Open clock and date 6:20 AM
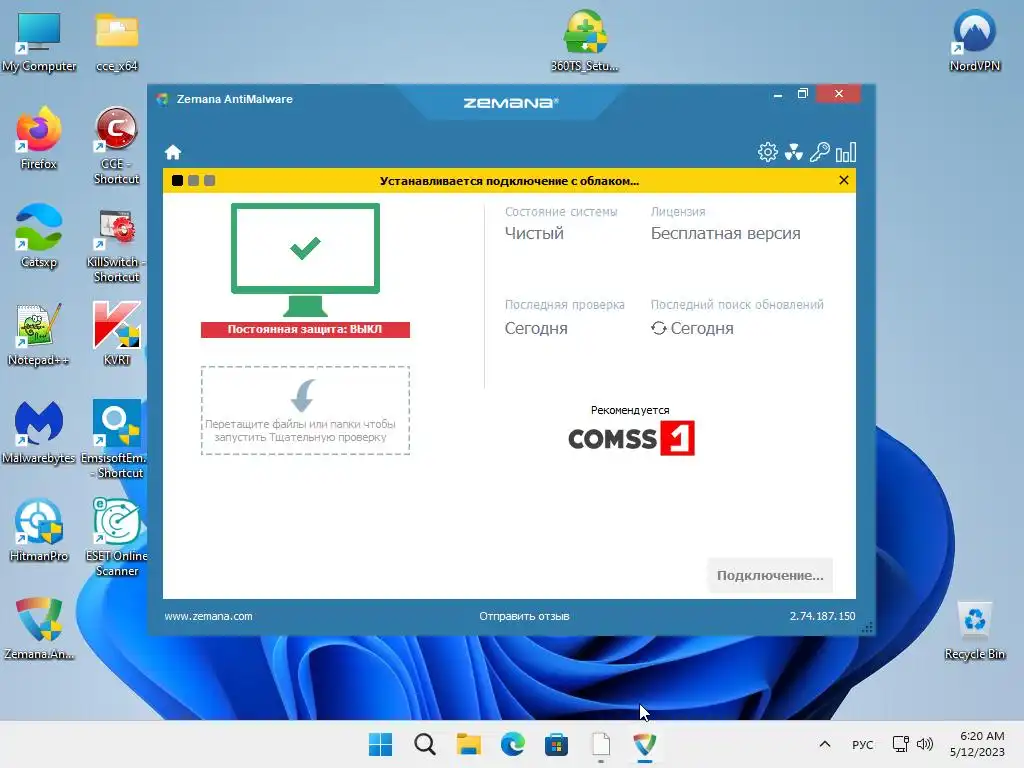Image resolution: width=1024 pixels, height=768 pixels. pyautogui.click(x=977, y=744)
